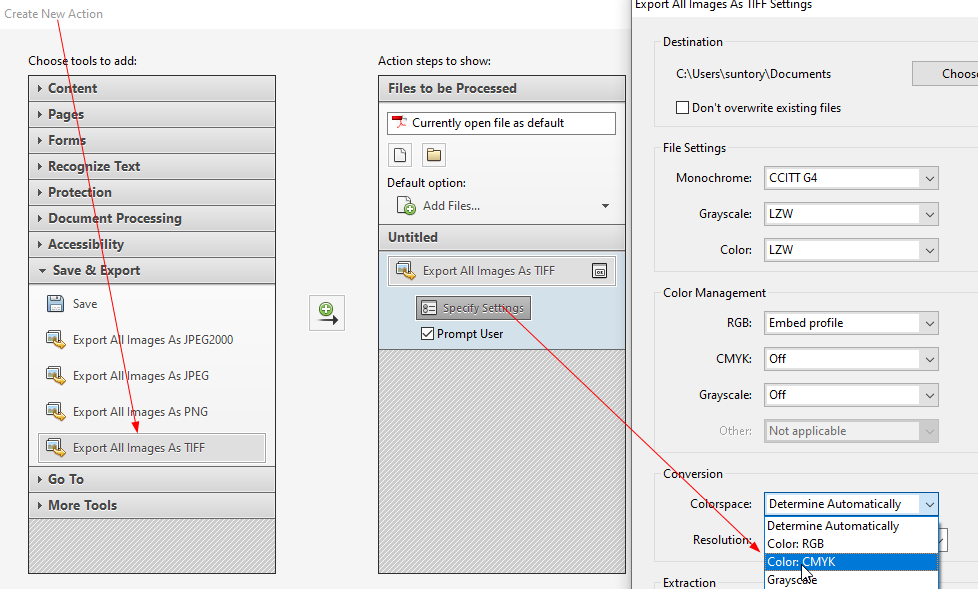The width and height of the screenshot is (978, 589).
Task: Click the Colorspace dropdown arrow
Action: pos(929,504)
